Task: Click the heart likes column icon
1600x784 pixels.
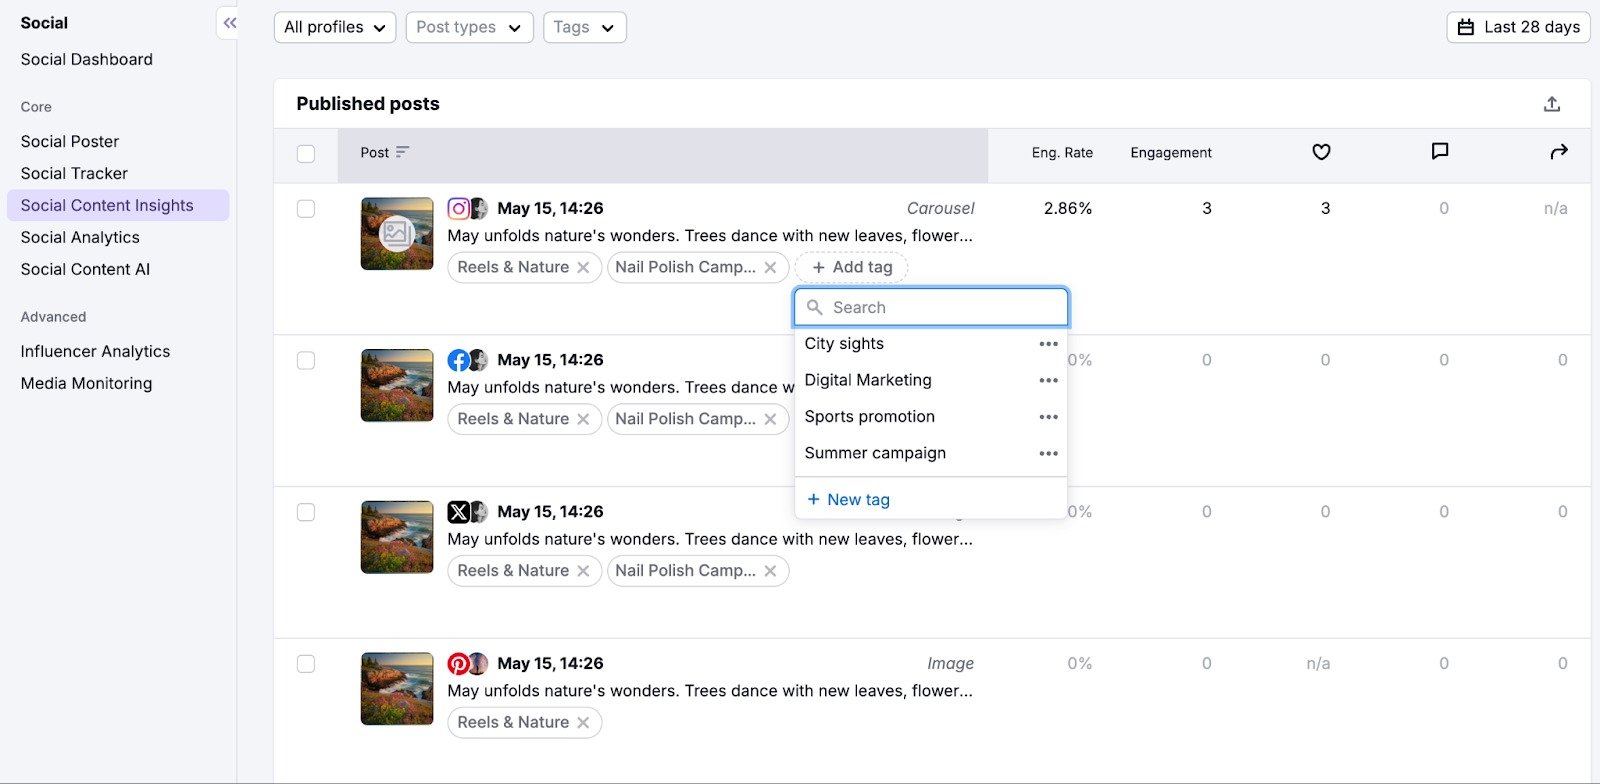Action: pyautogui.click(x=1321, y=152)
